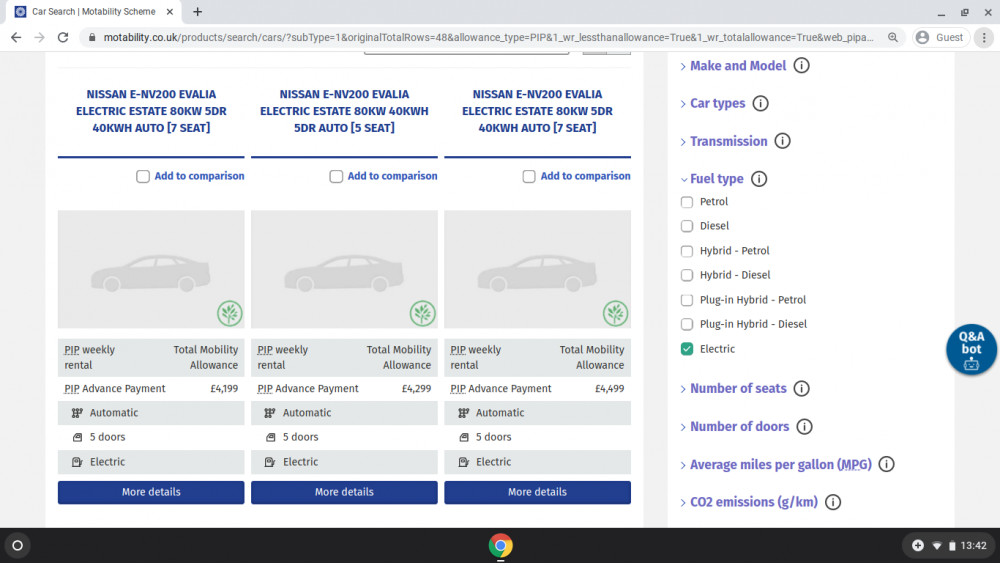Tick Add to comparison for 5 seat Evalia

click(336, 177)
